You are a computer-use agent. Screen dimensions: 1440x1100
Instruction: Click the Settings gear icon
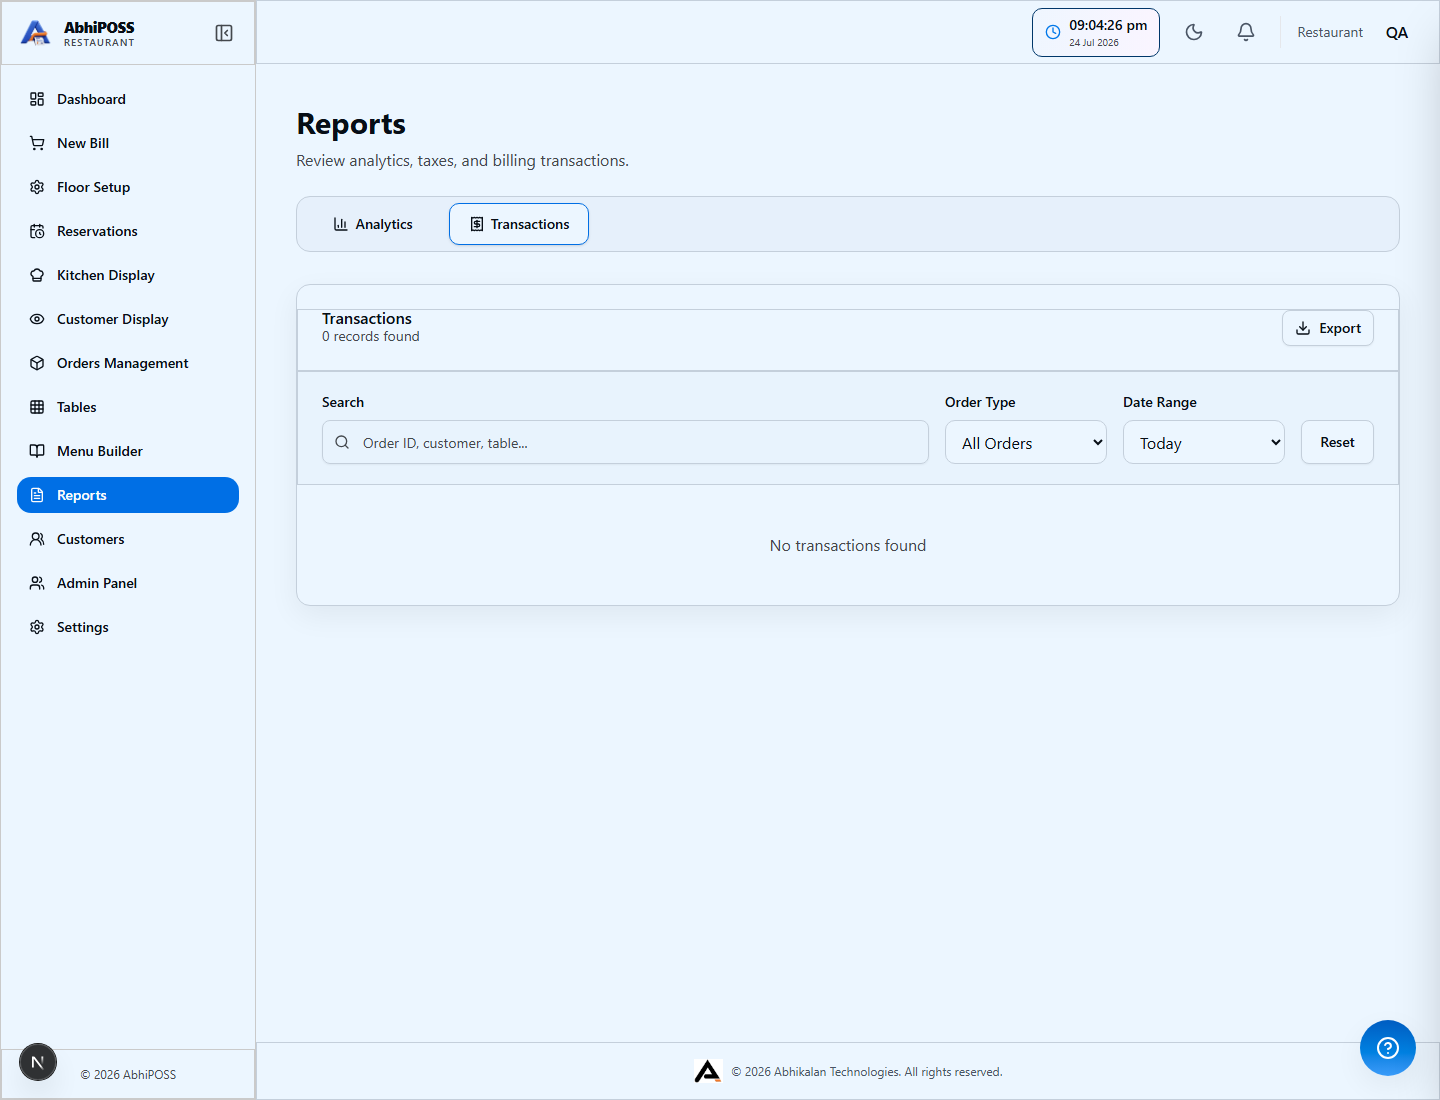(37, 627)
